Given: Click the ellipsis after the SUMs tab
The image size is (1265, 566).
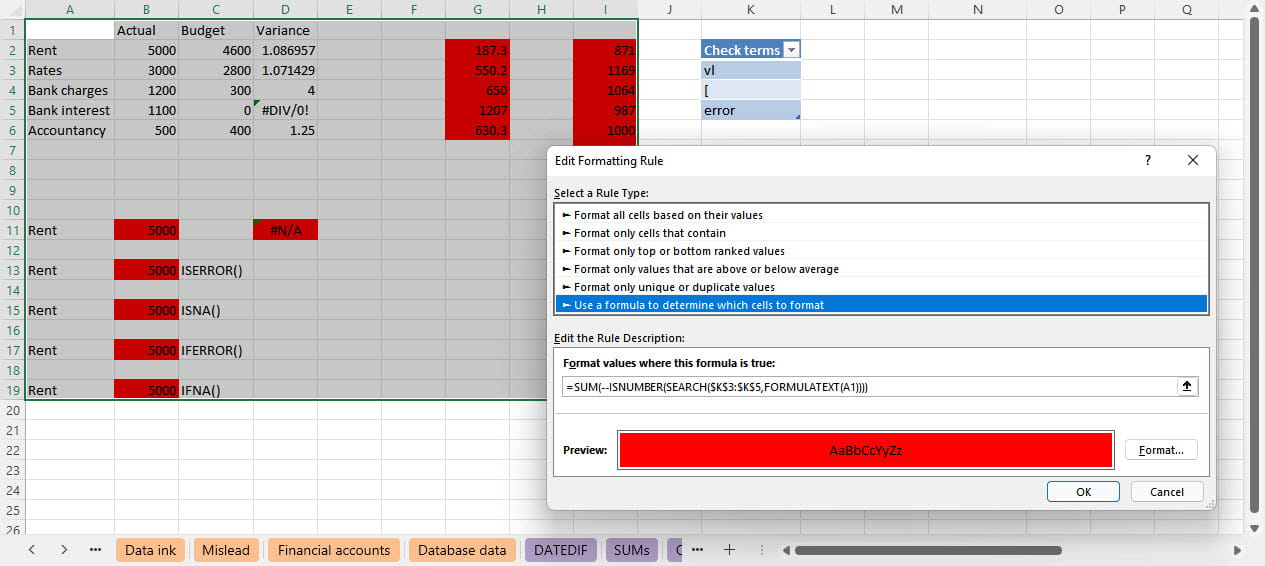Looking at the screenshot, I should click(697, 549).
